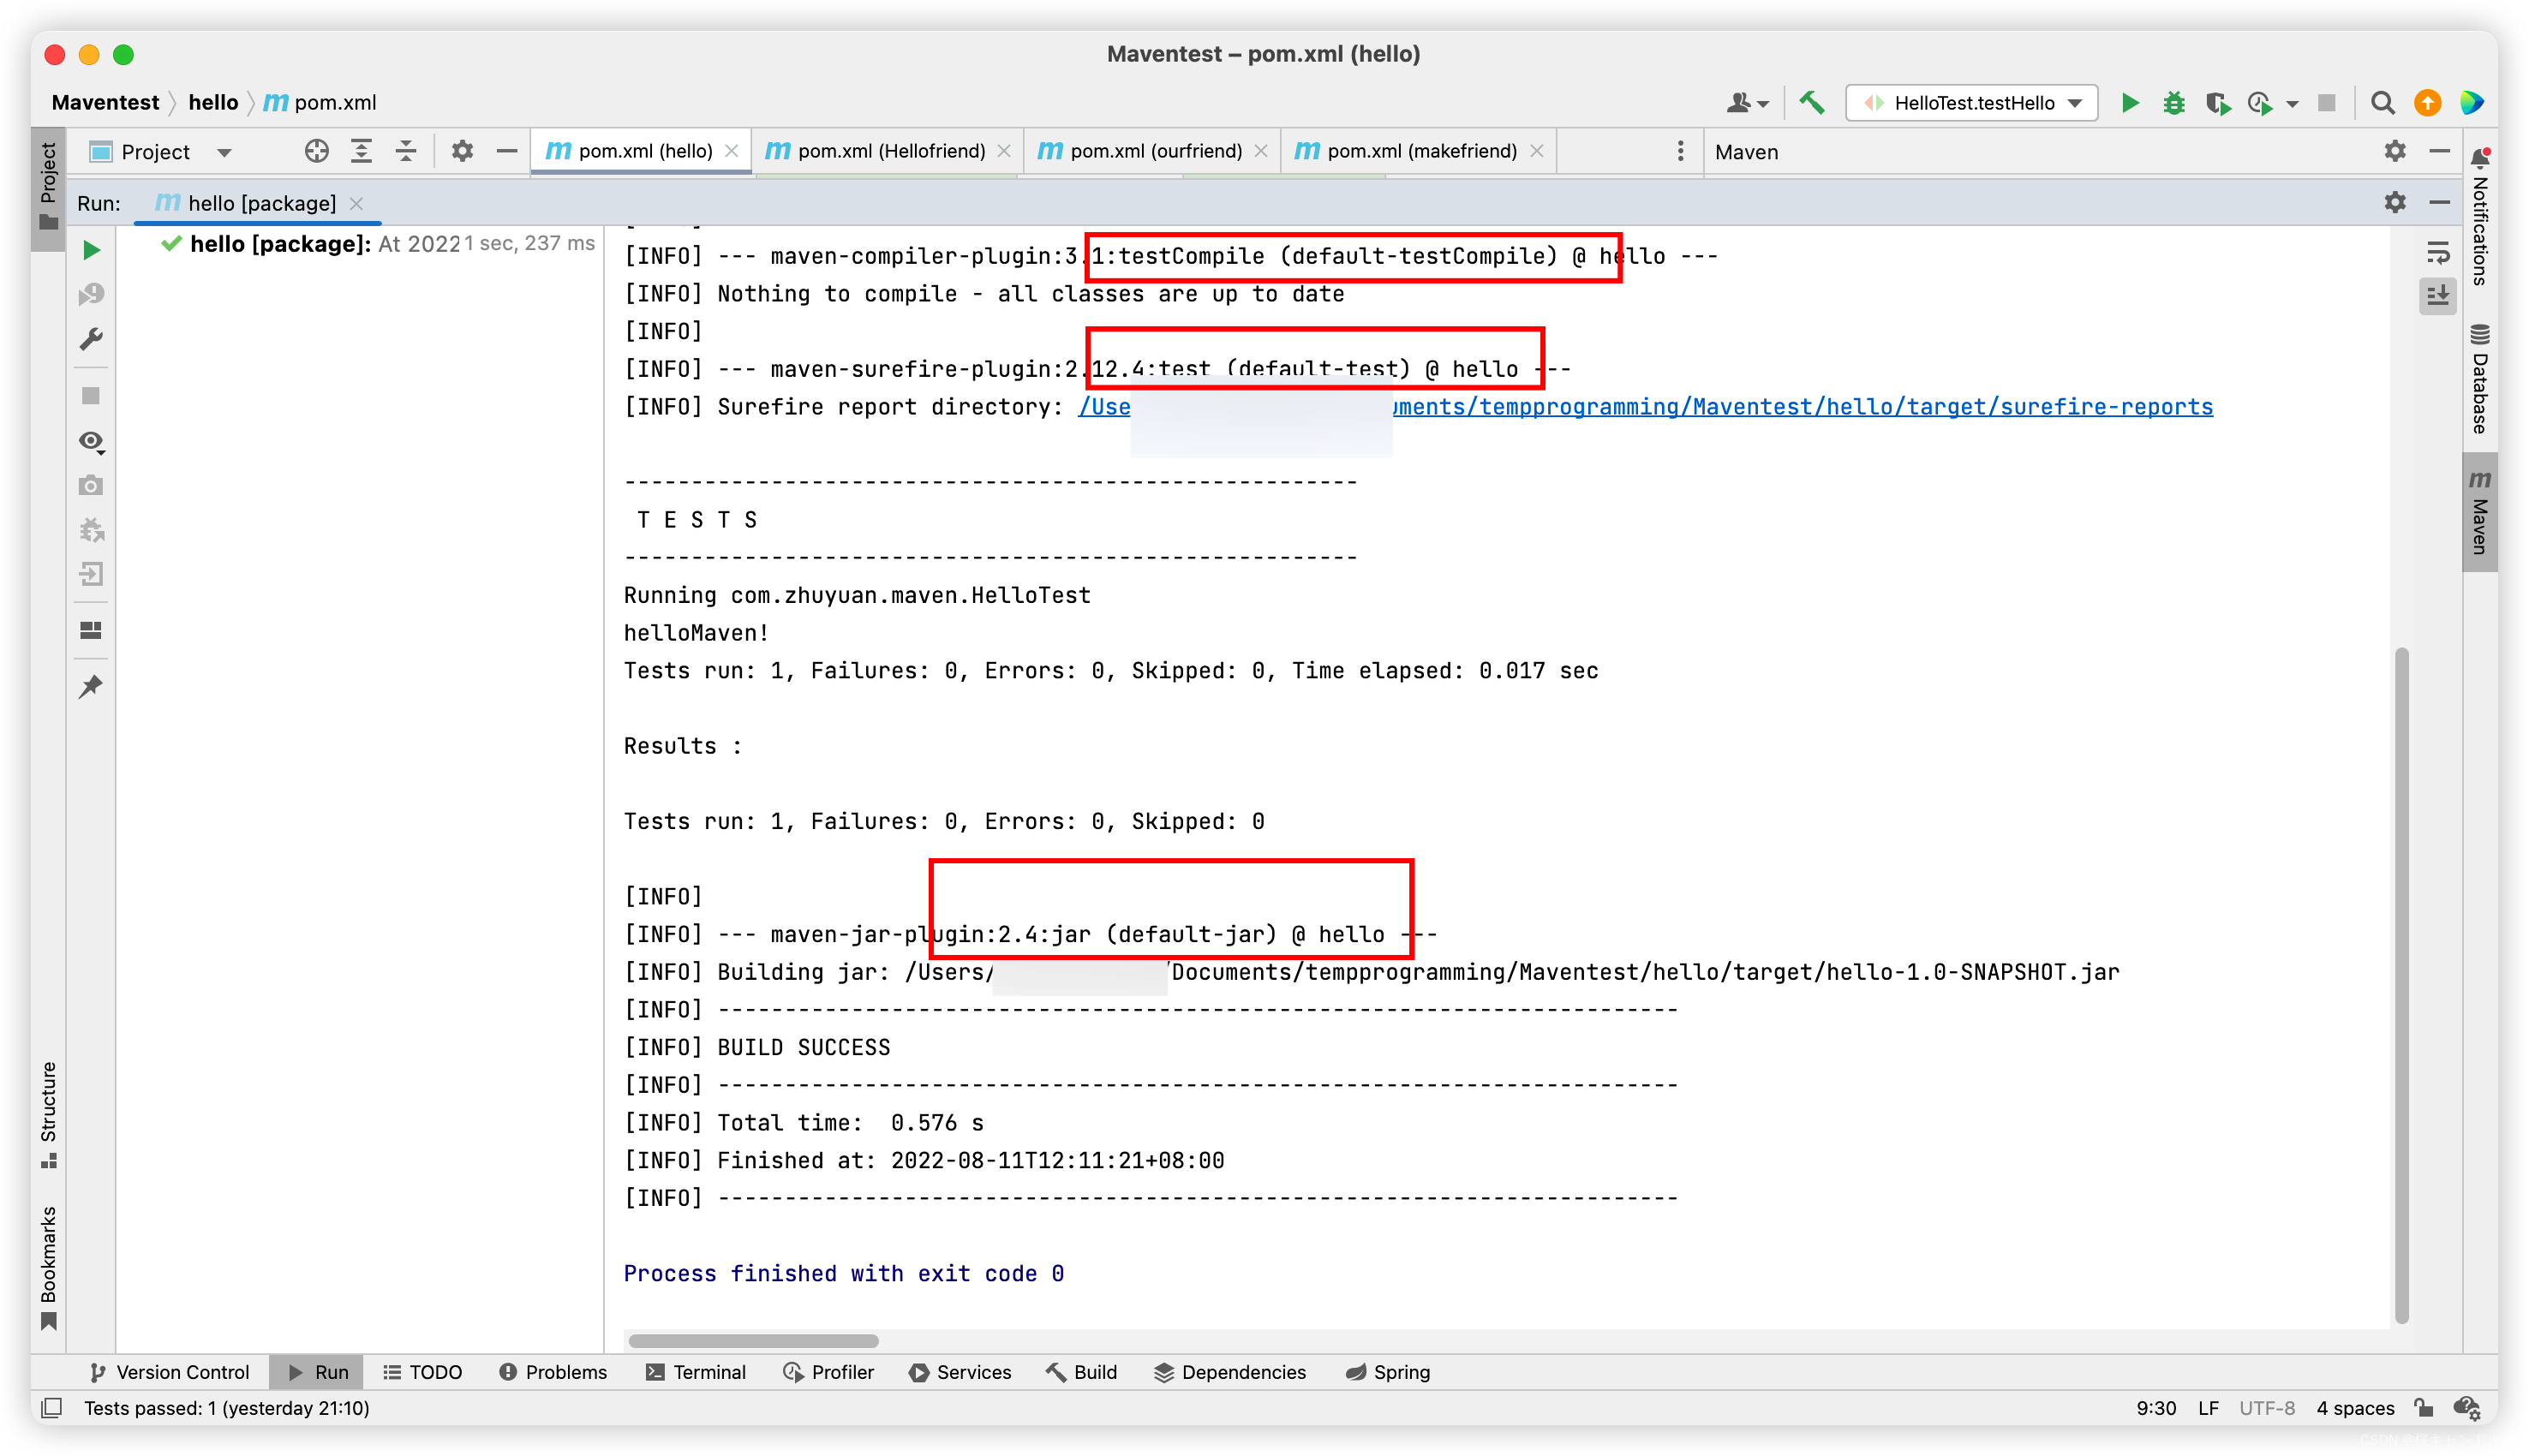
Task: Click the Stop square icon in the top toolbar
Action: (x=2327, y=103)
